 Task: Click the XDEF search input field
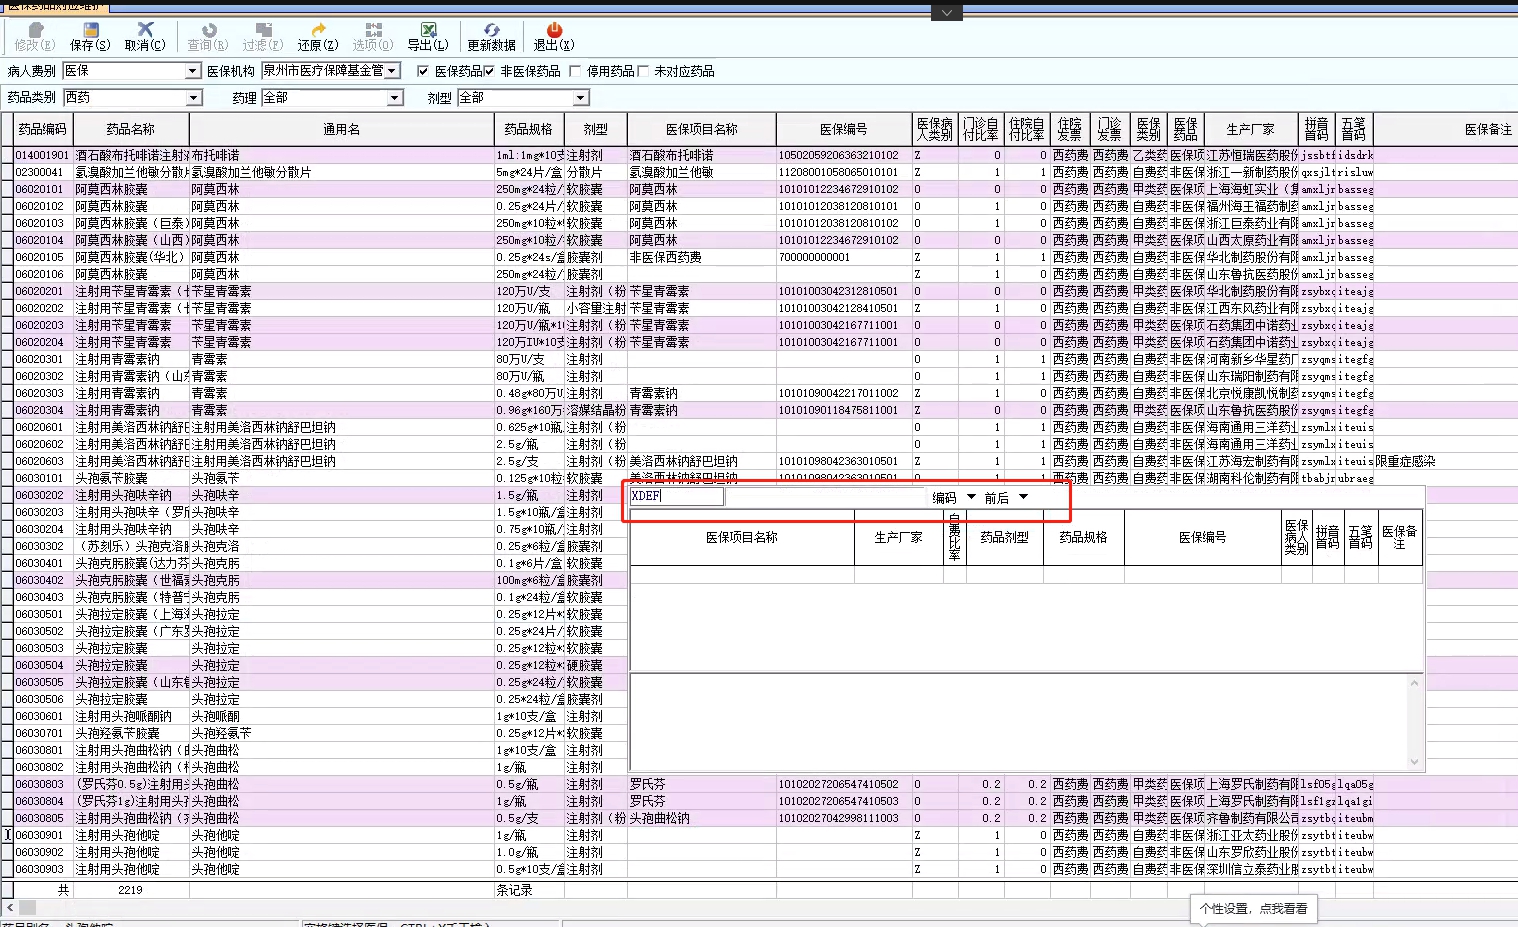coord(676,496)
